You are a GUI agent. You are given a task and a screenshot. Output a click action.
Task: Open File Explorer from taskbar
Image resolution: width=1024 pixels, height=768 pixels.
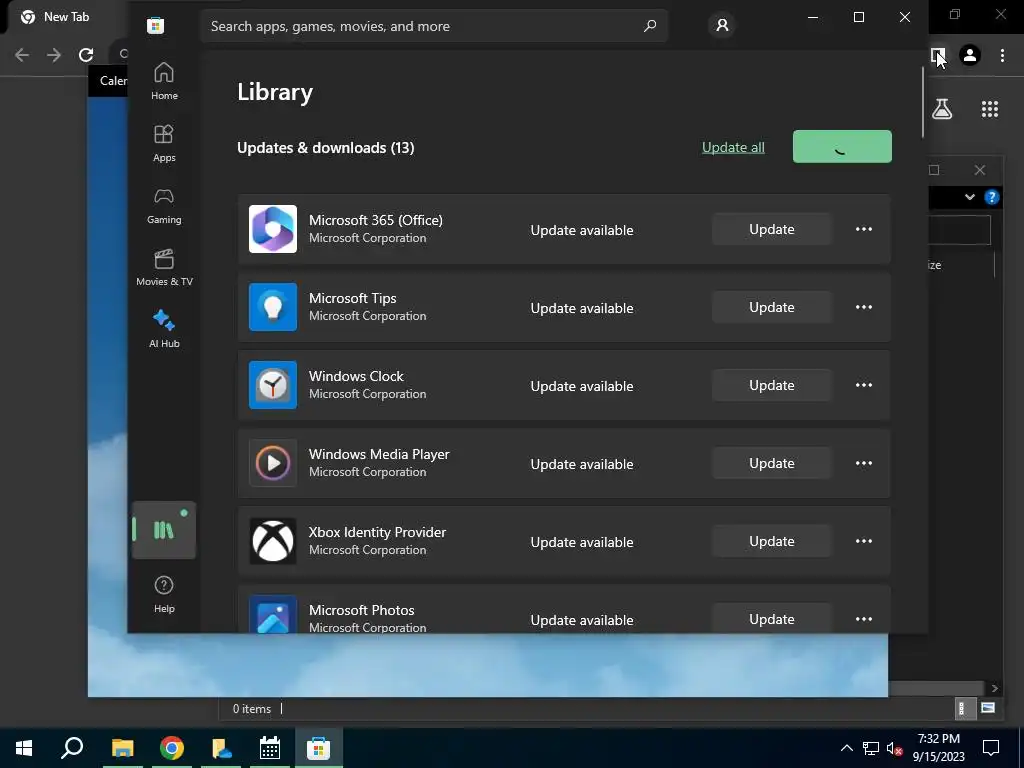[122, 748]
